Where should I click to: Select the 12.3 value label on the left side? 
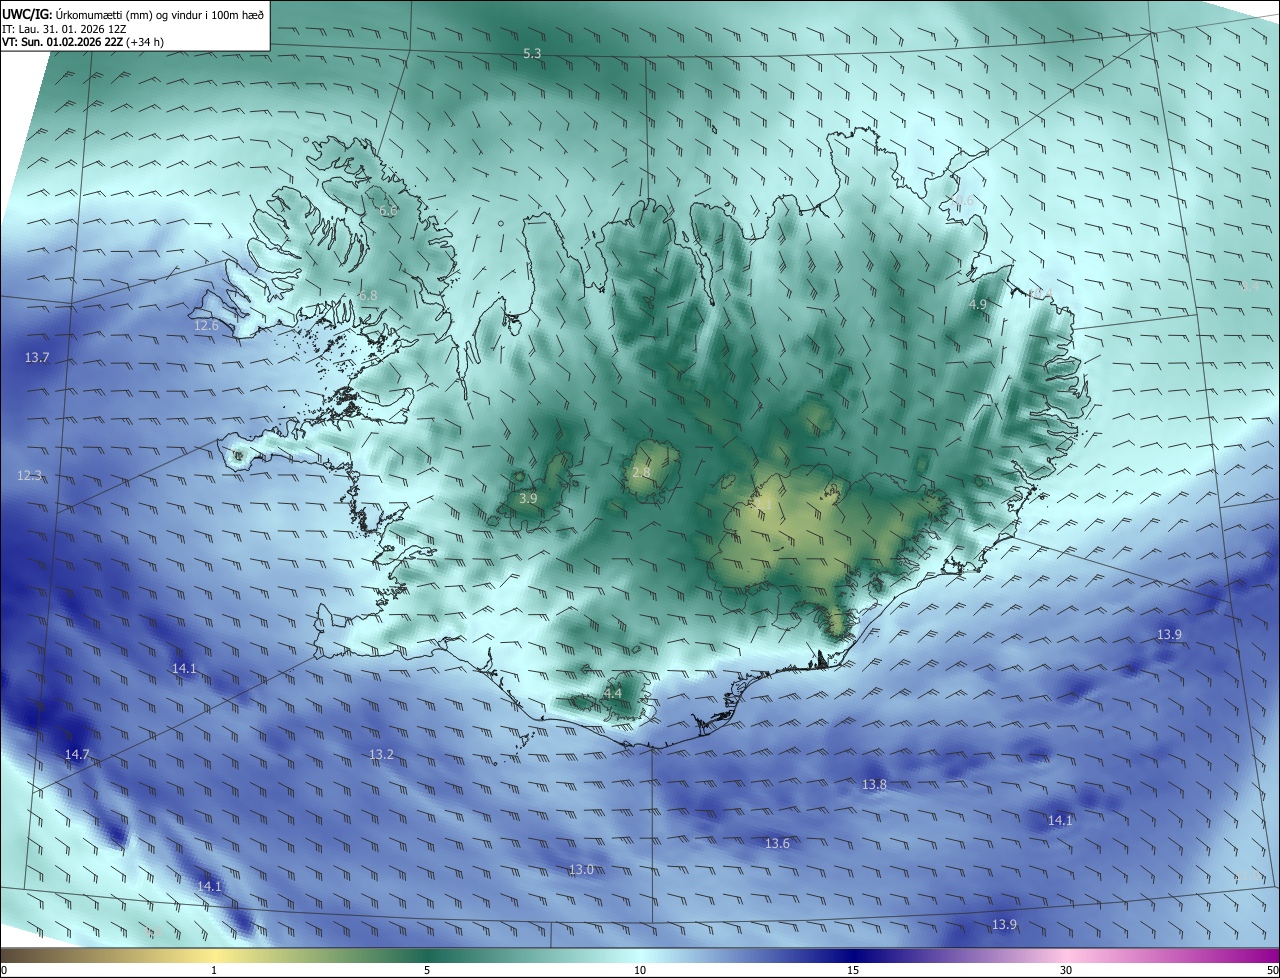(x=30, y=475)
